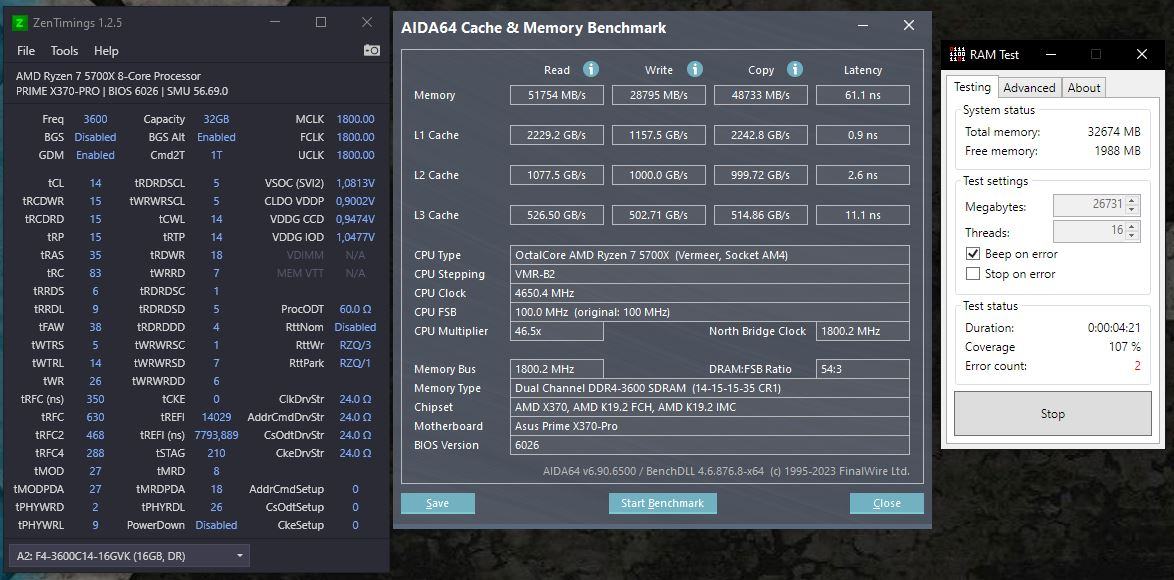Click the Copy column info icon
Screen dimensions: 1174x580
[795, 70]
